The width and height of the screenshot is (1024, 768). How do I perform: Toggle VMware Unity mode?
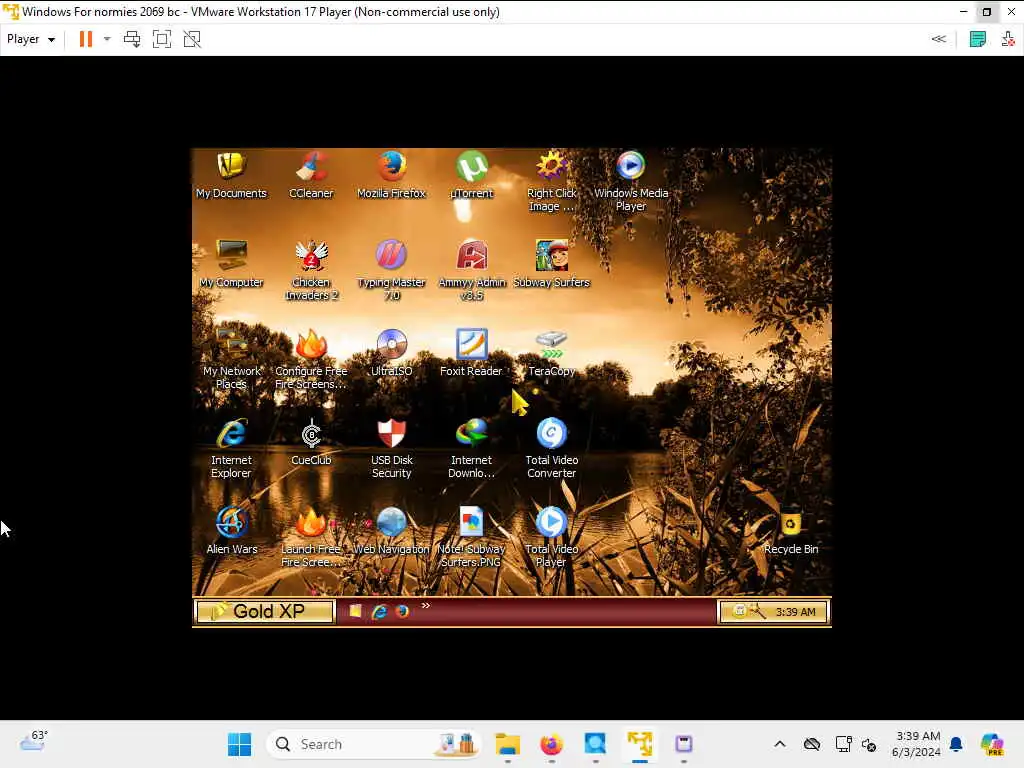[192, 39]
